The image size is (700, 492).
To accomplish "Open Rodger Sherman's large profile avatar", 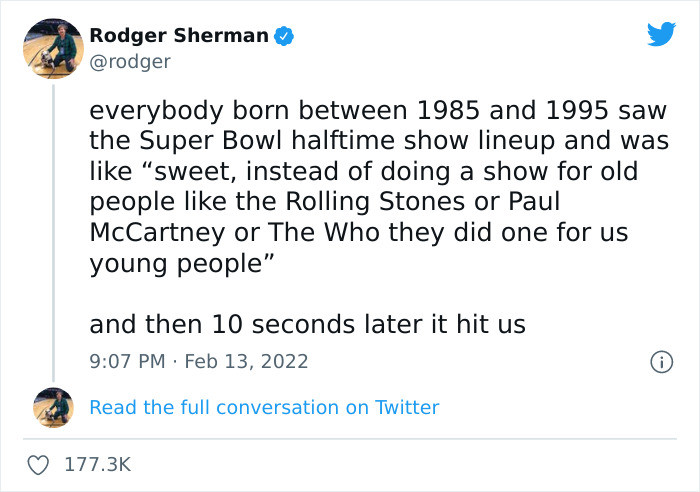I will coord(52,48).
